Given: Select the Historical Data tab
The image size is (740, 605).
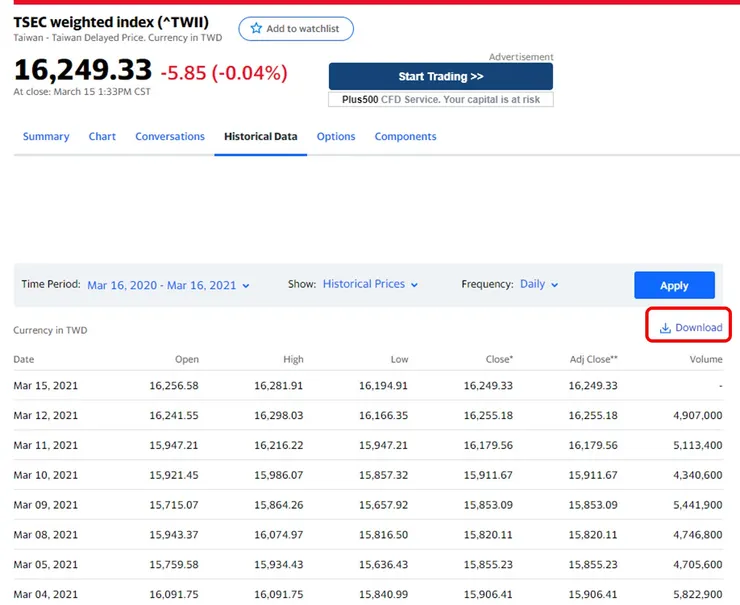Looking at the screenshot, I should tap(261, 136).
